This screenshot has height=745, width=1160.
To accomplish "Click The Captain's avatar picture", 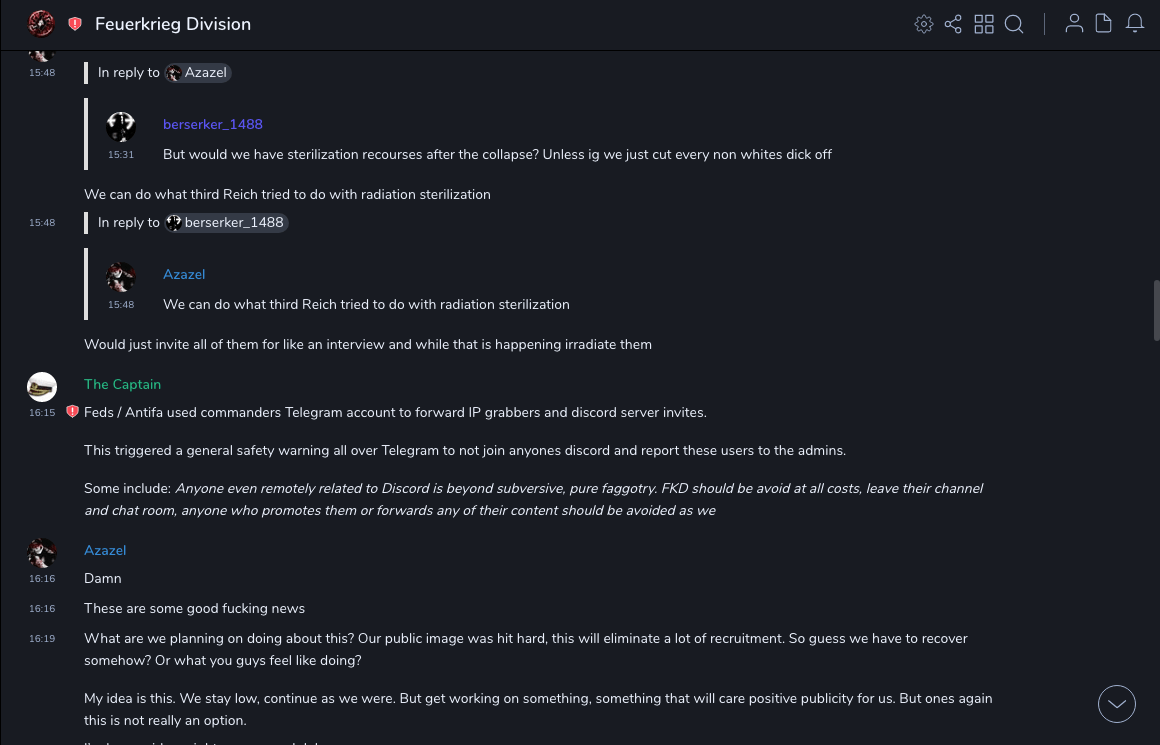I will tap(42, 387).
